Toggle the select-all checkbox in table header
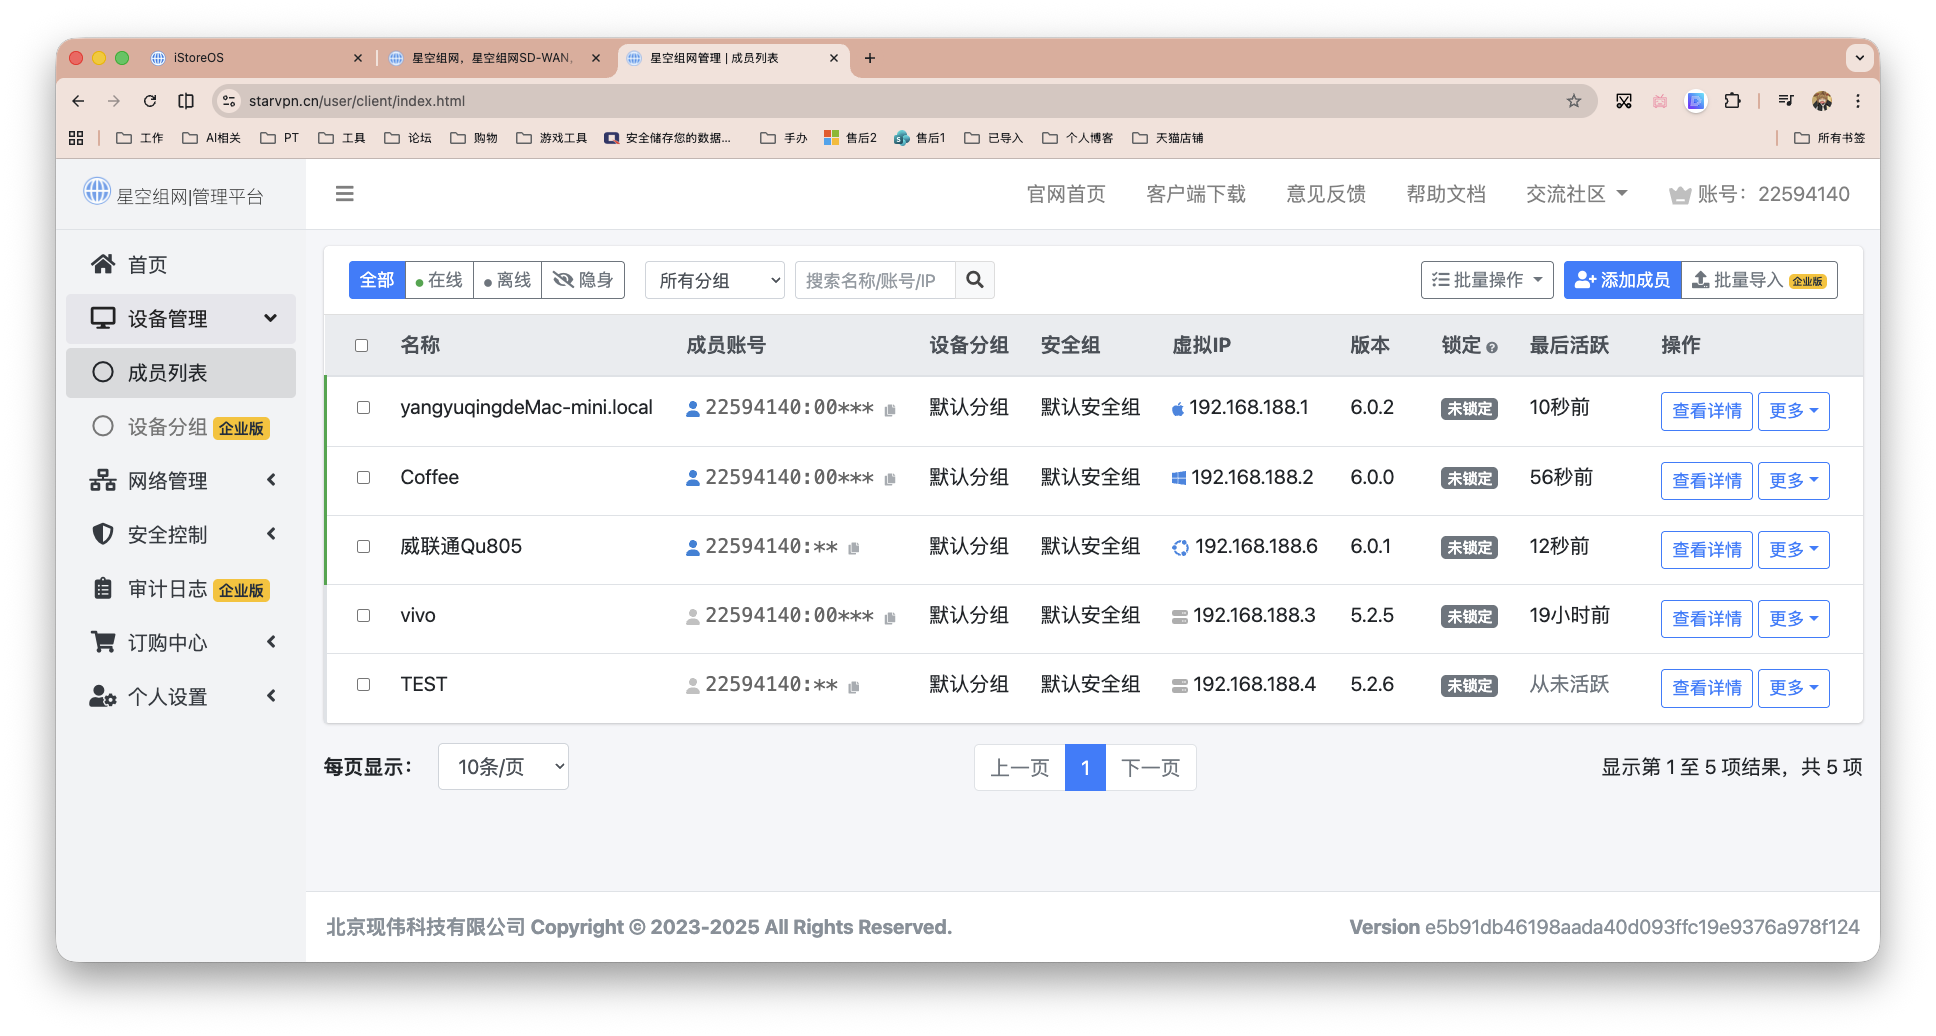This screenshot has width=1936, height=1036. pyautogui.click(x=362, y=345)
